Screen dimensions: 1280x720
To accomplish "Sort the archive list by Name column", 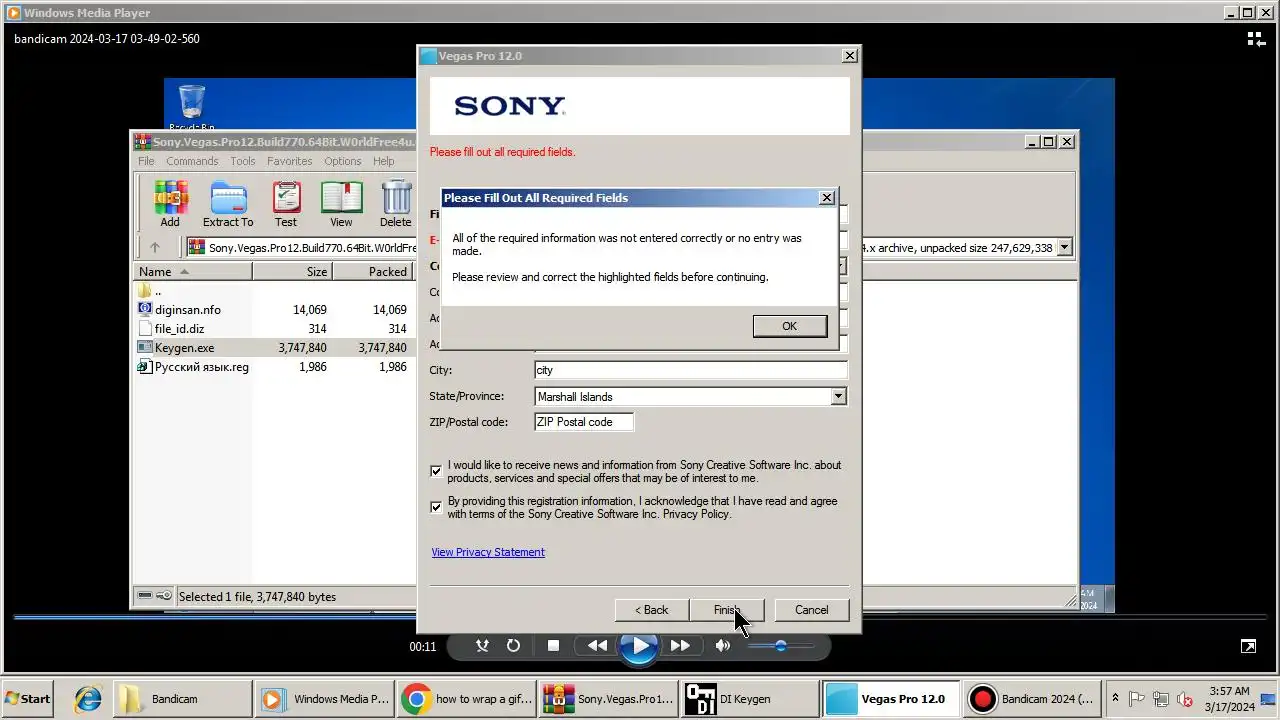I will click(193, 272).
